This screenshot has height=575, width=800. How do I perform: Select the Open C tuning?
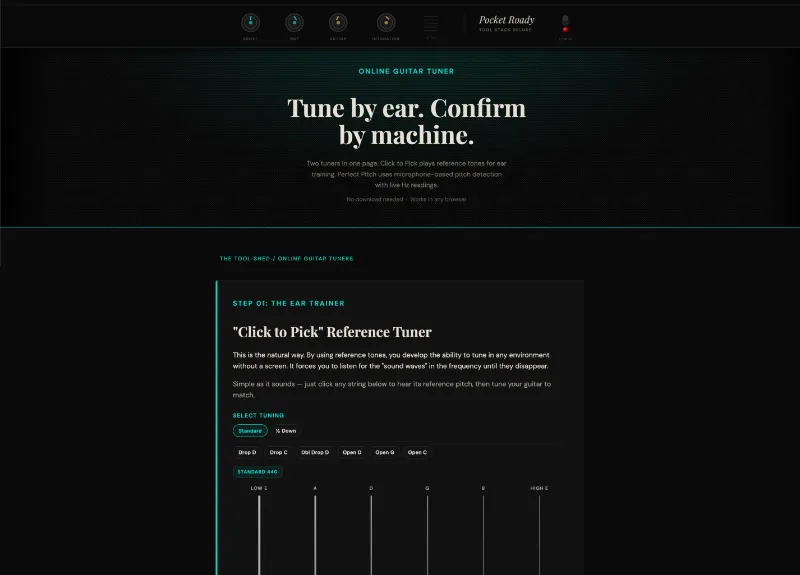coord(417,452)
